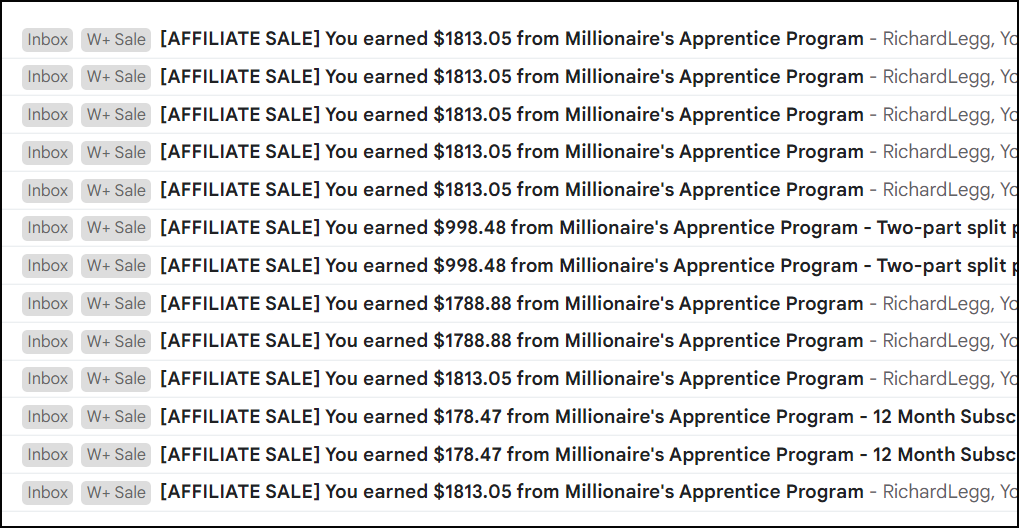The height and width of the screenshot is (528, 1019).
Task: Select Inbox label on second $178.47 email
Action: click(x=48, y=455)
